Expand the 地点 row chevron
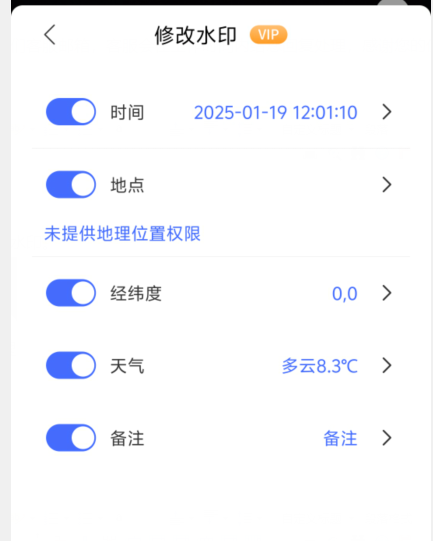 (x=387, y=185)
